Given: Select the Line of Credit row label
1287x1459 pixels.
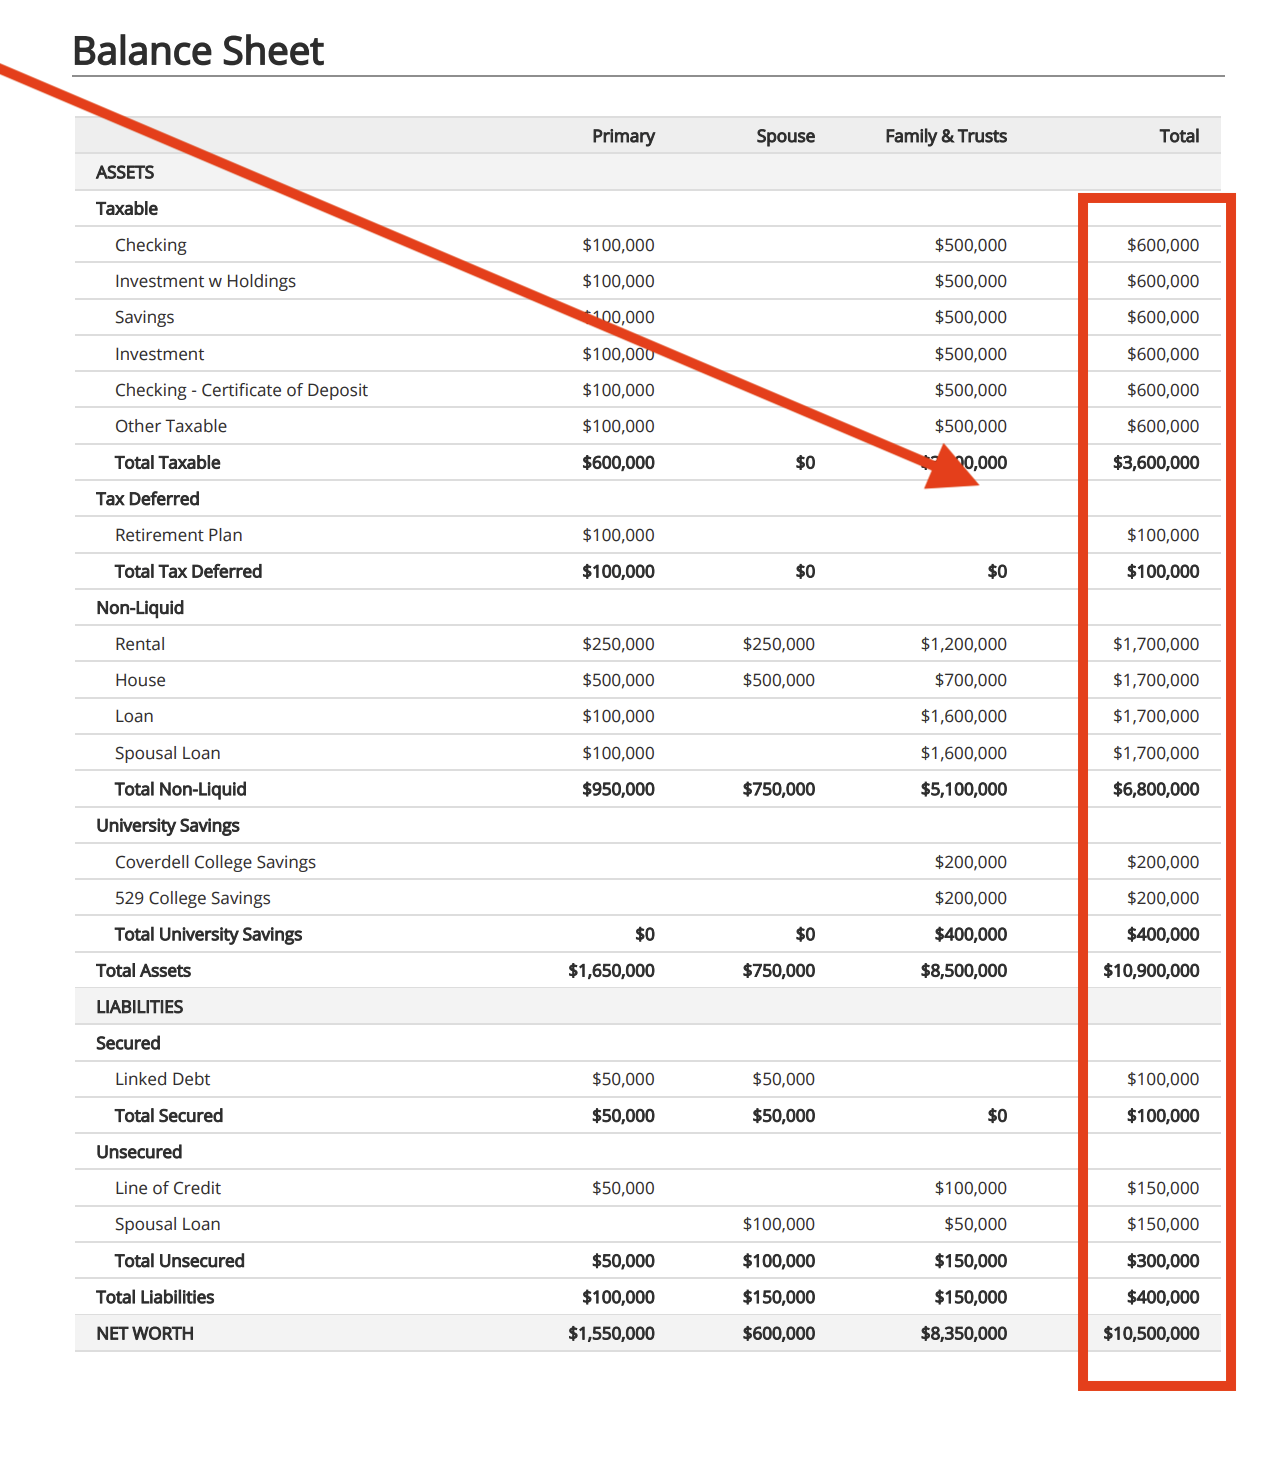Looking at the screenshot, I should [x=167, y=1188].
